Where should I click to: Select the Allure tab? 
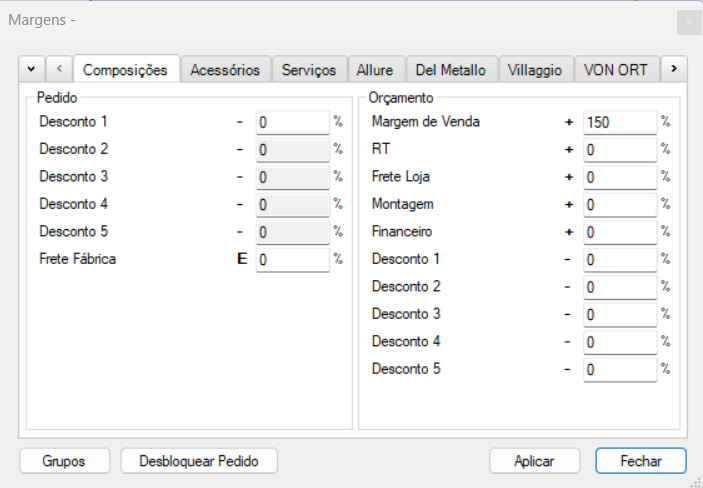click(x=375, y=70)
